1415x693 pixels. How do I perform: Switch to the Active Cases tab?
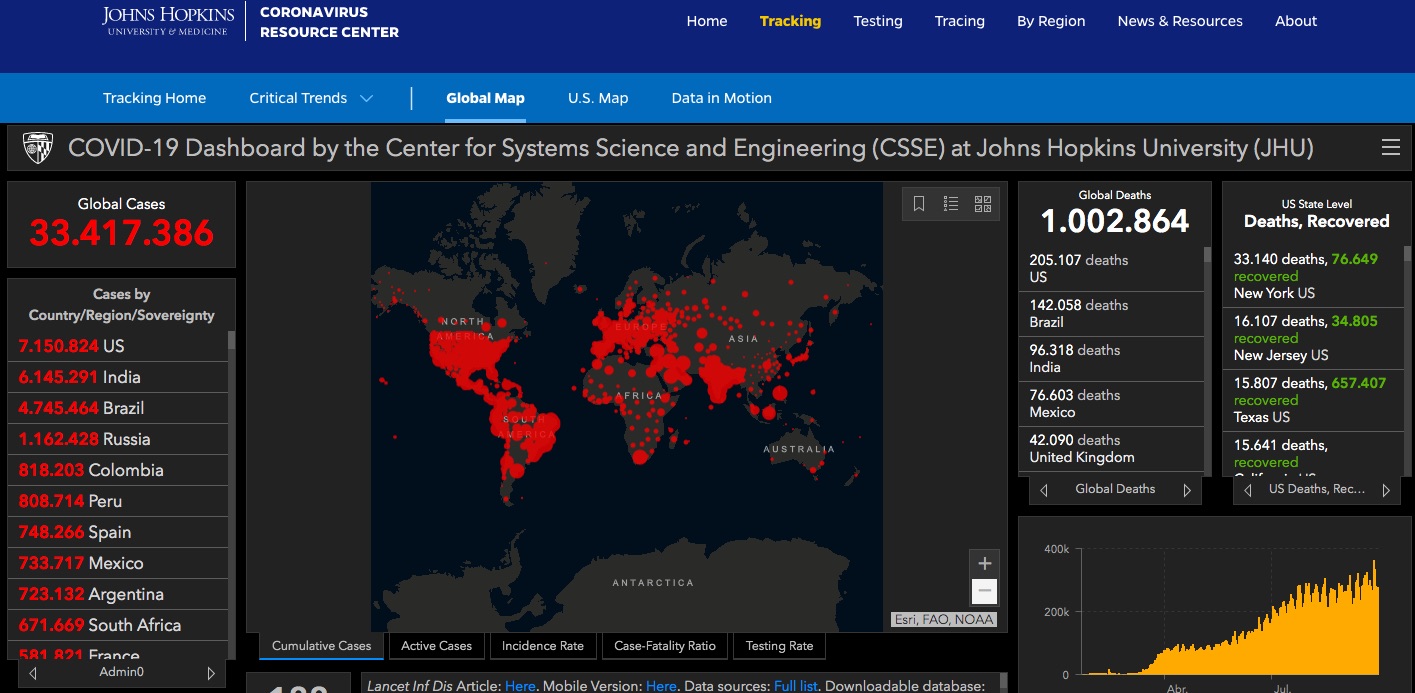coord(436,646)
